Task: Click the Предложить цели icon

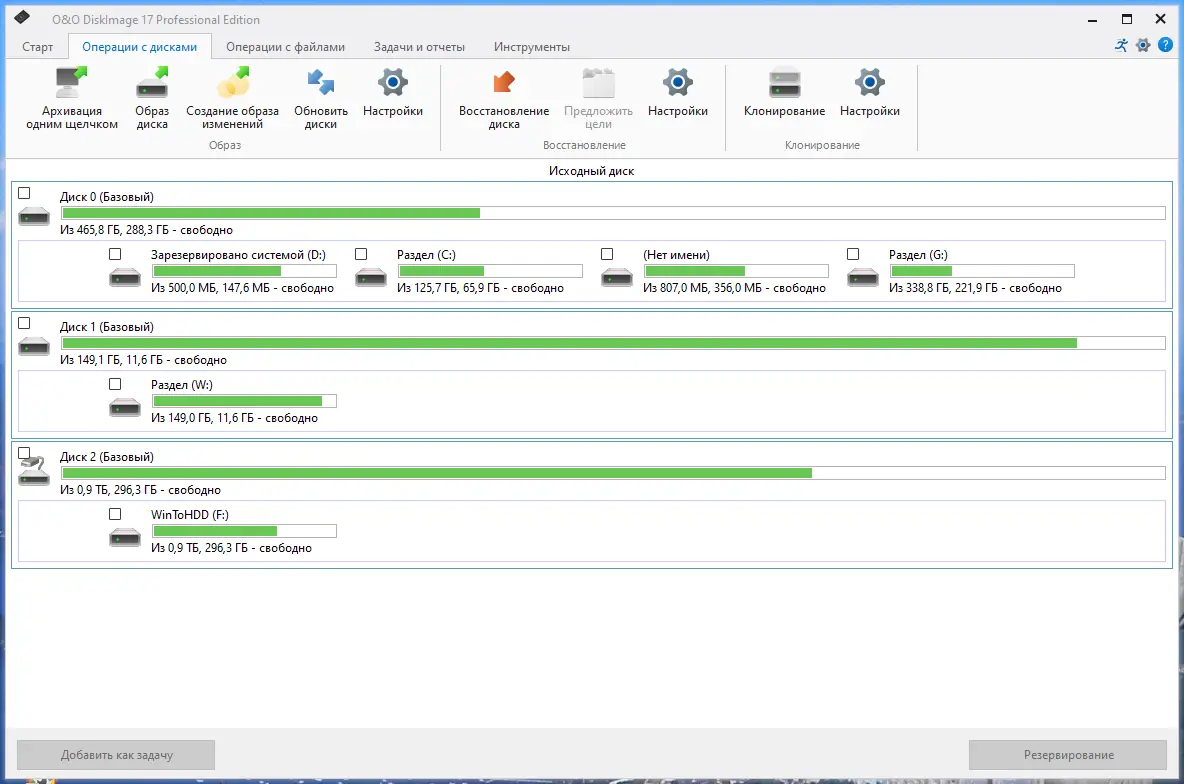Action: coord(598,82)
